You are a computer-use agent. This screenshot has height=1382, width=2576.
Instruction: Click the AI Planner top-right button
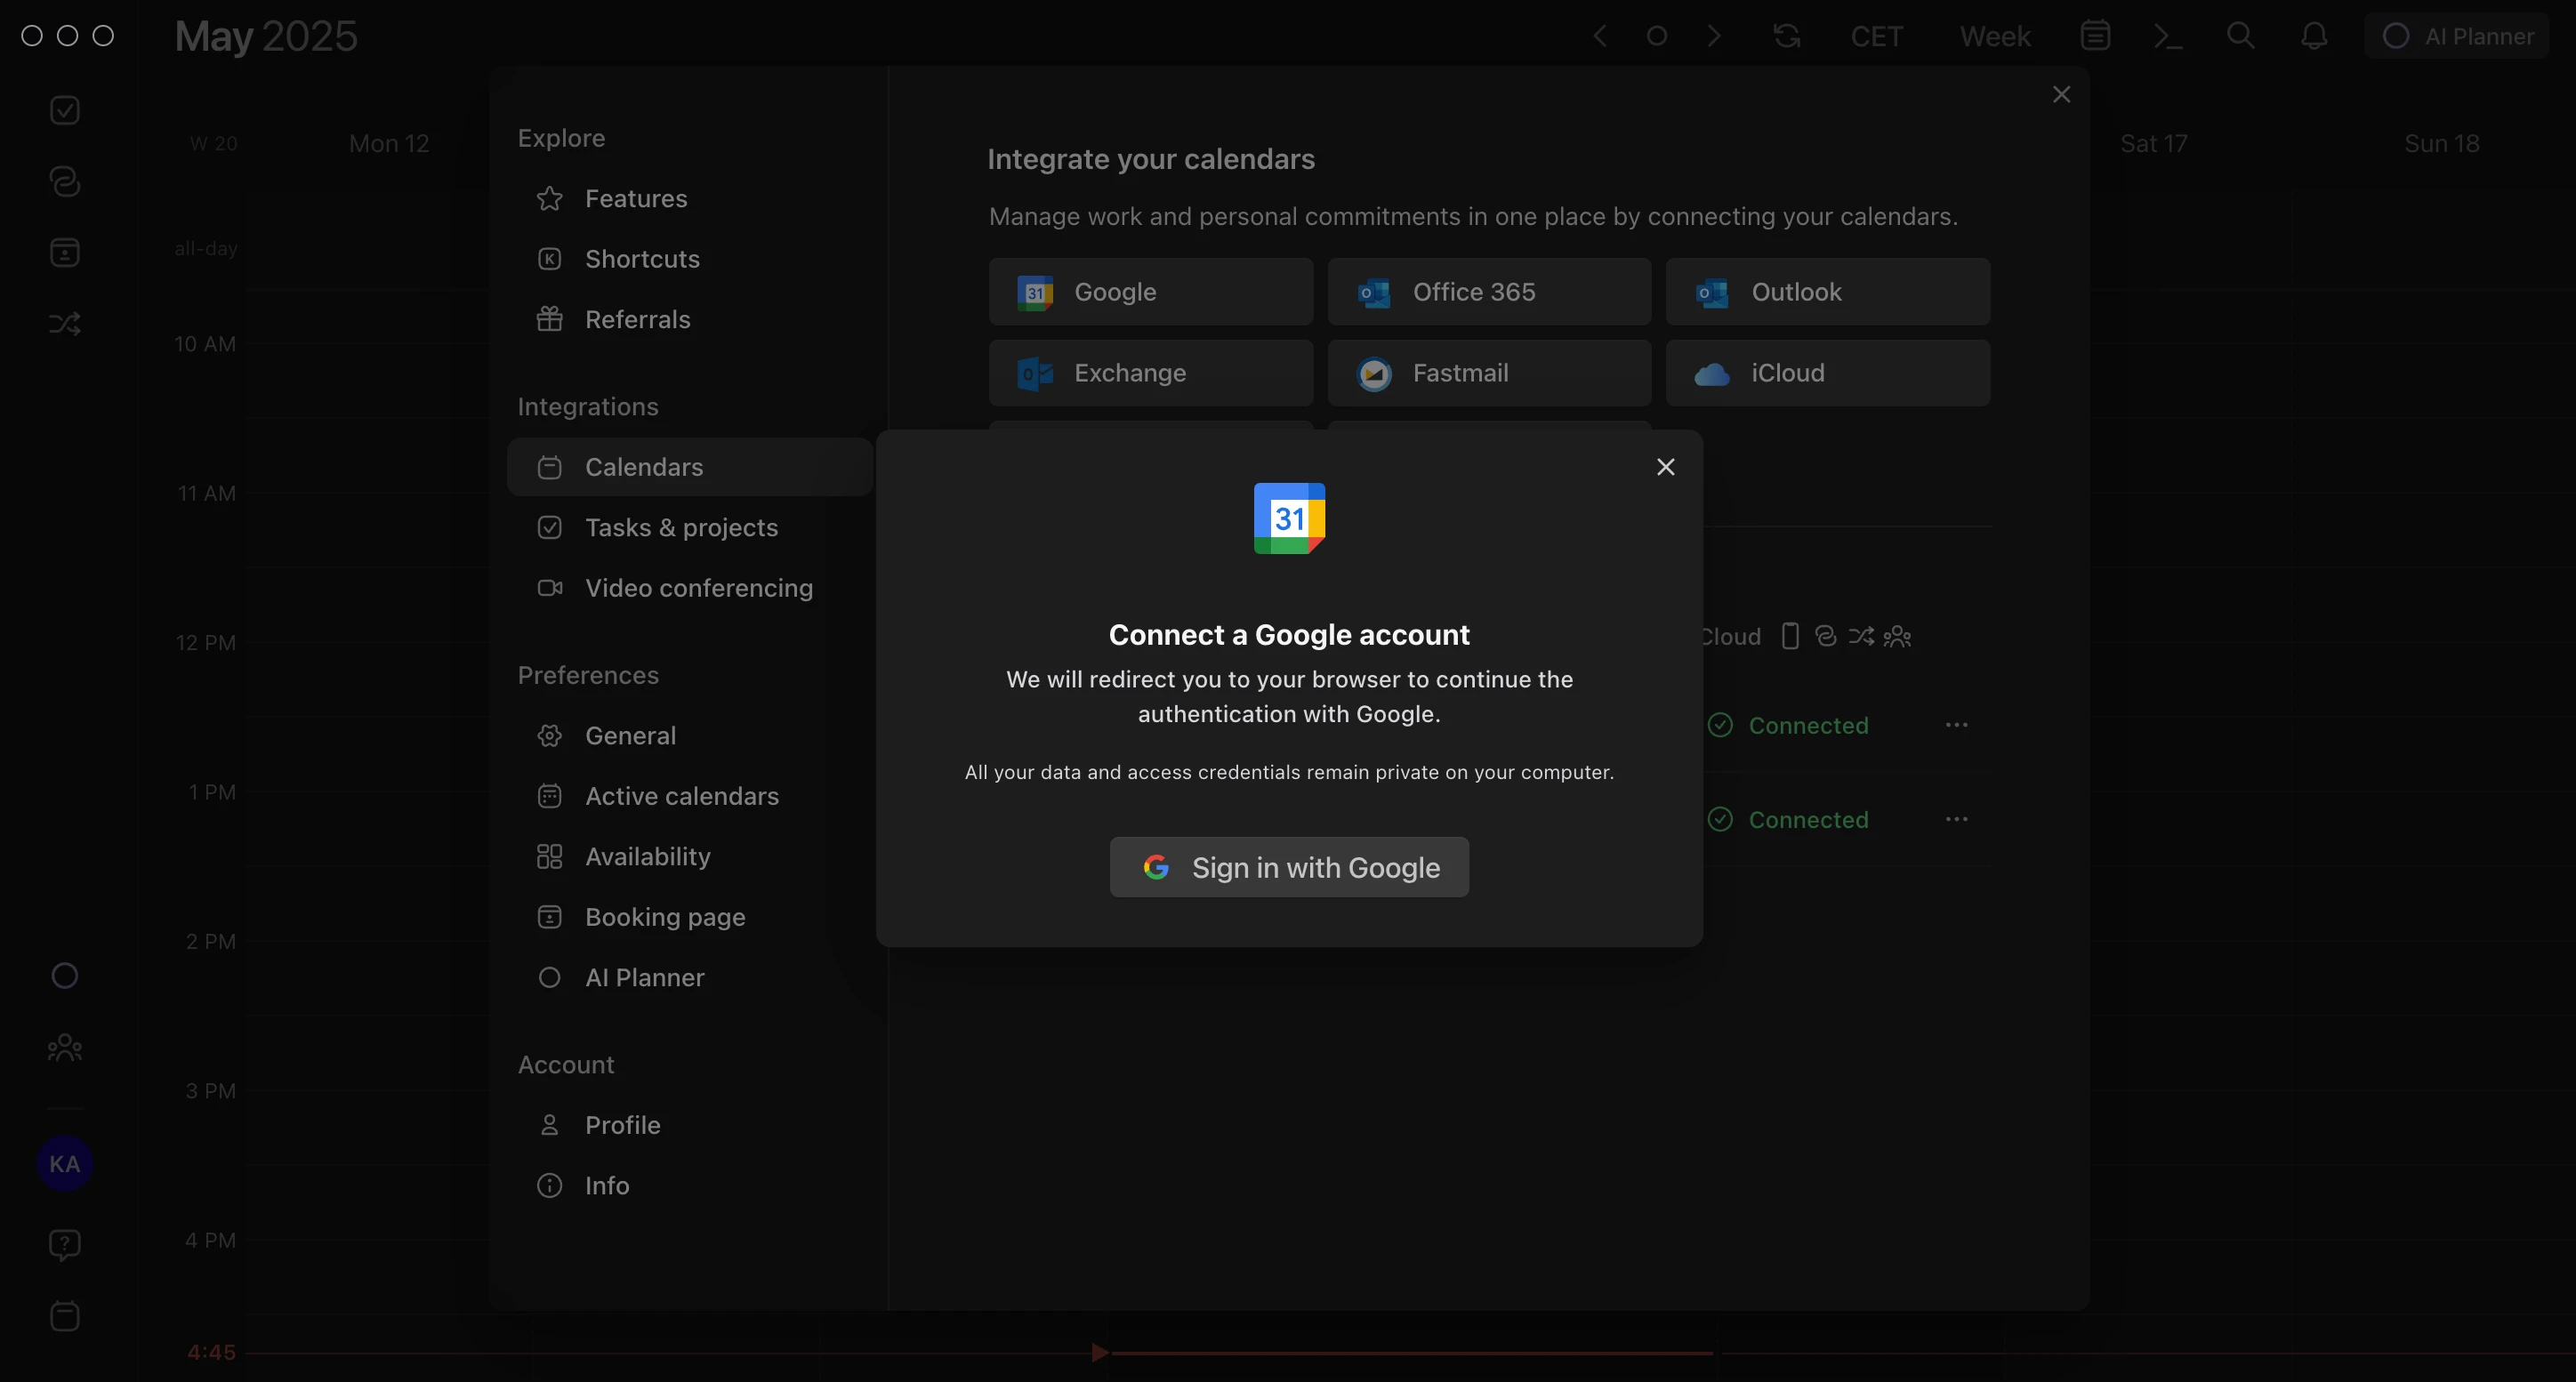(x=2457, y=36)
